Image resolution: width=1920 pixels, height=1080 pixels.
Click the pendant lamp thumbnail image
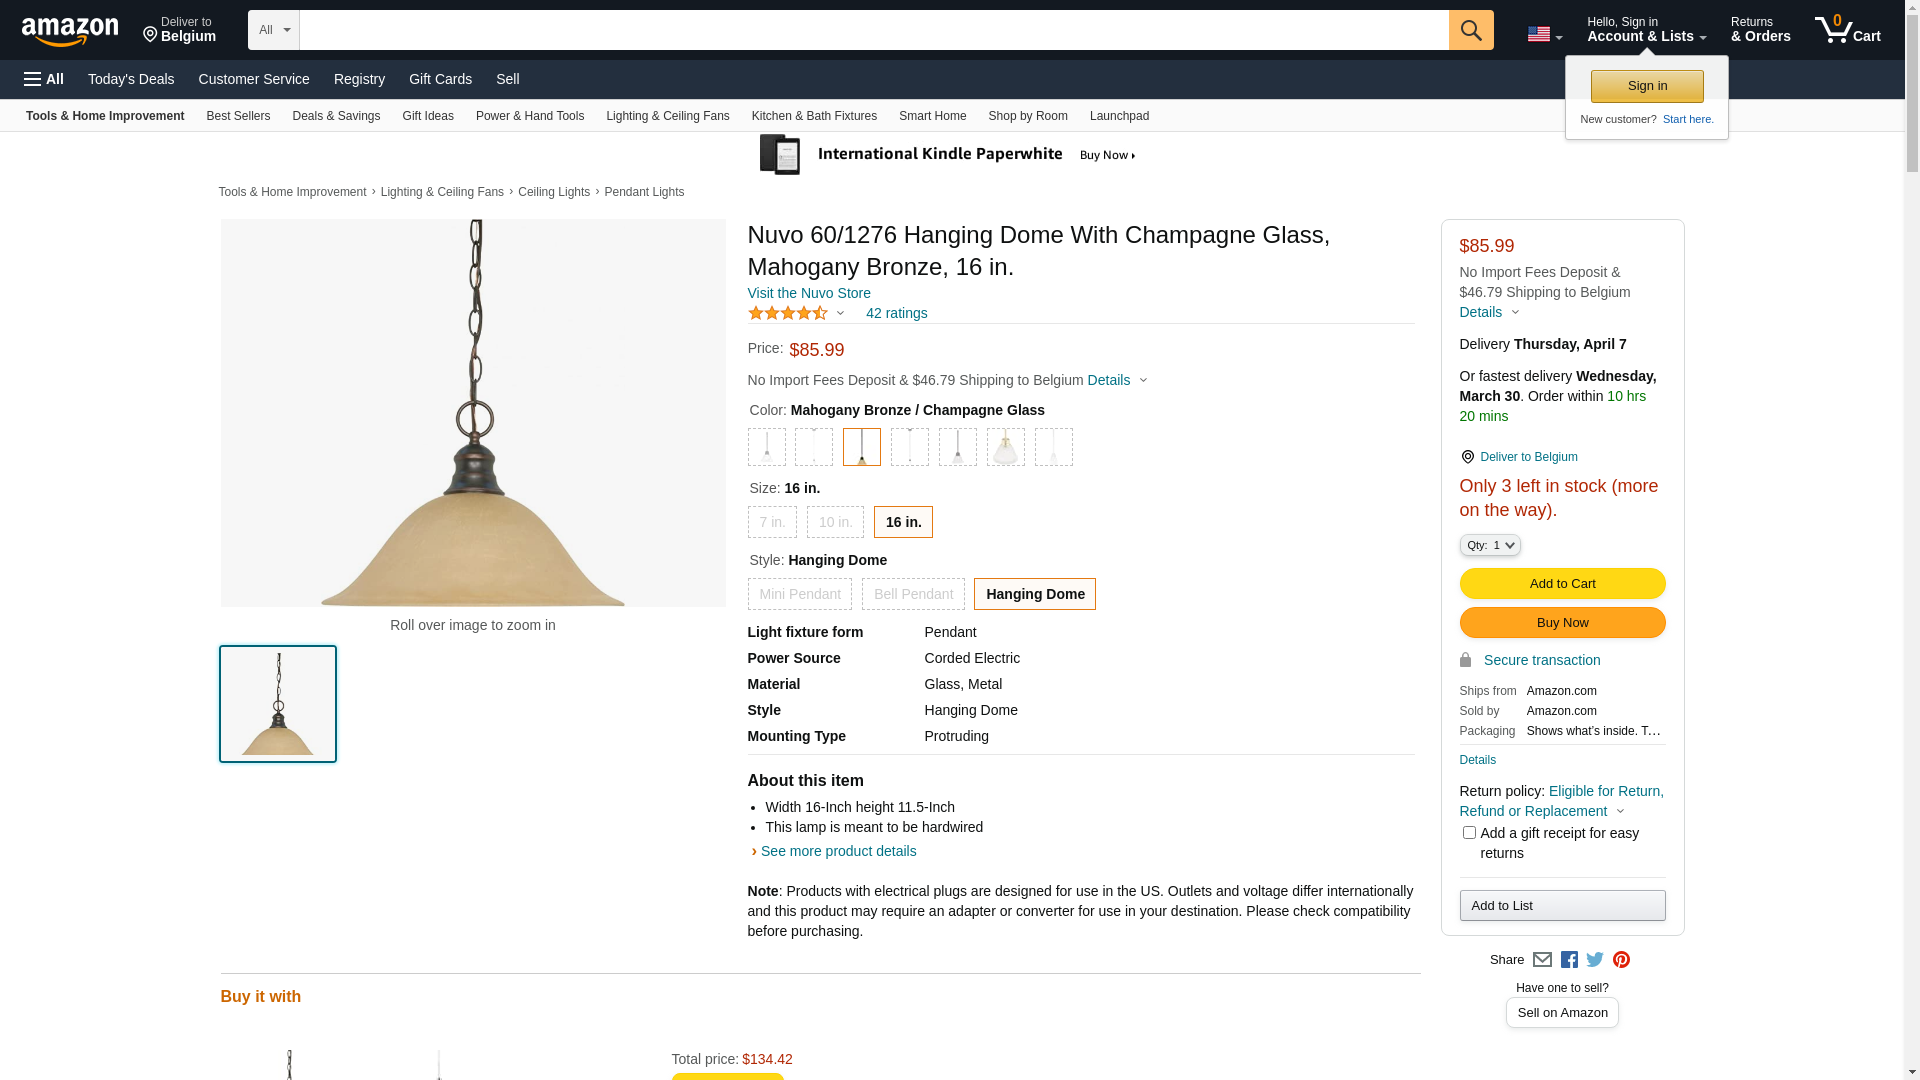tap(278, 704)
